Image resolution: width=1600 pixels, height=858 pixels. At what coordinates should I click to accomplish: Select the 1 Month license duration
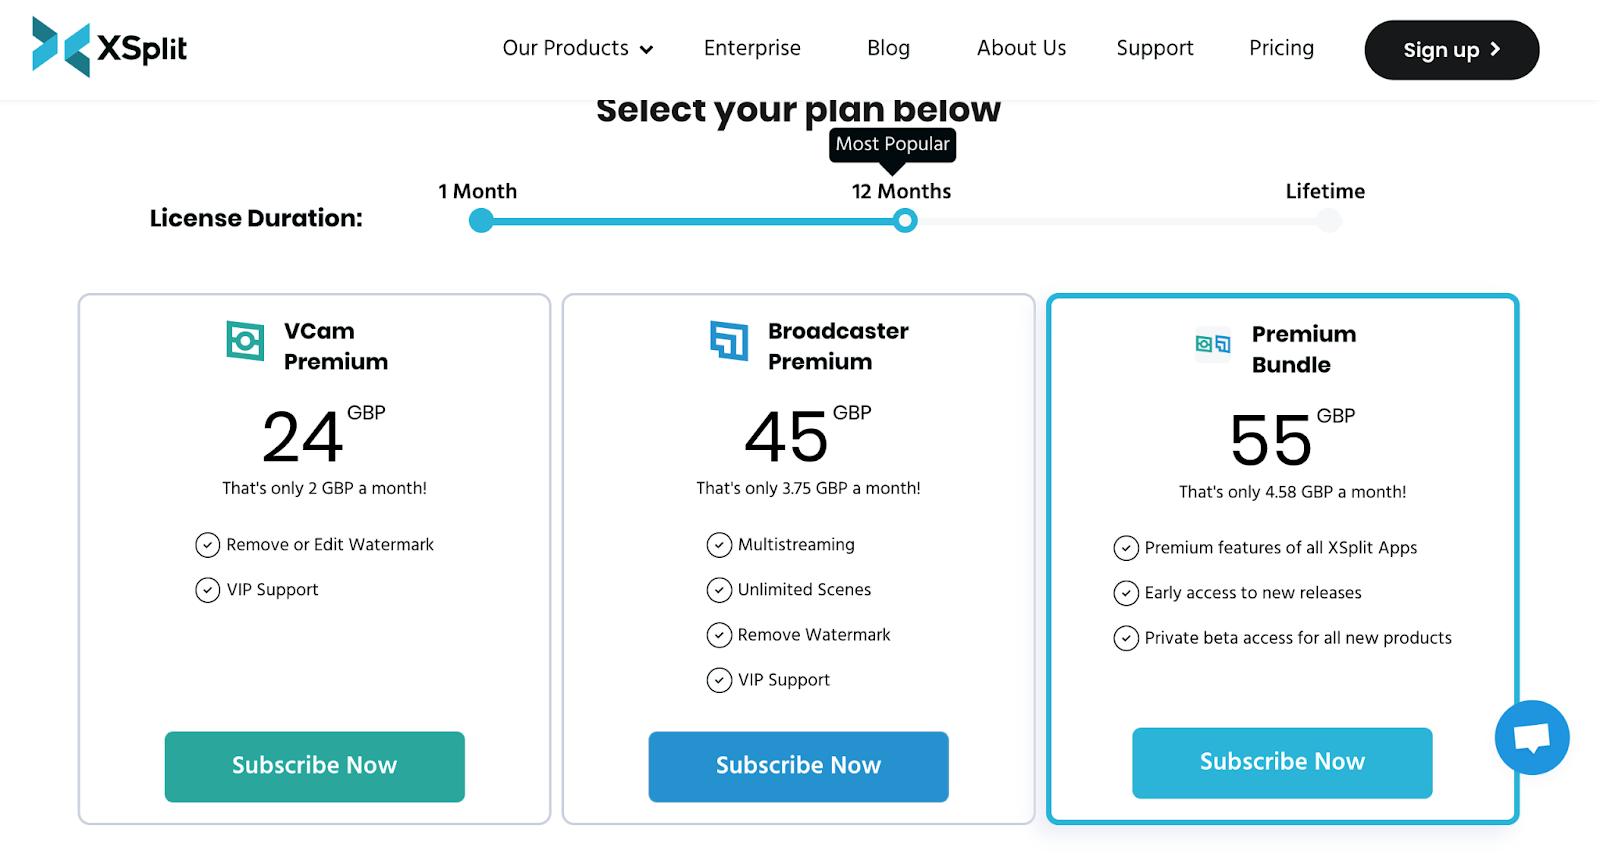tap(481, 221)
